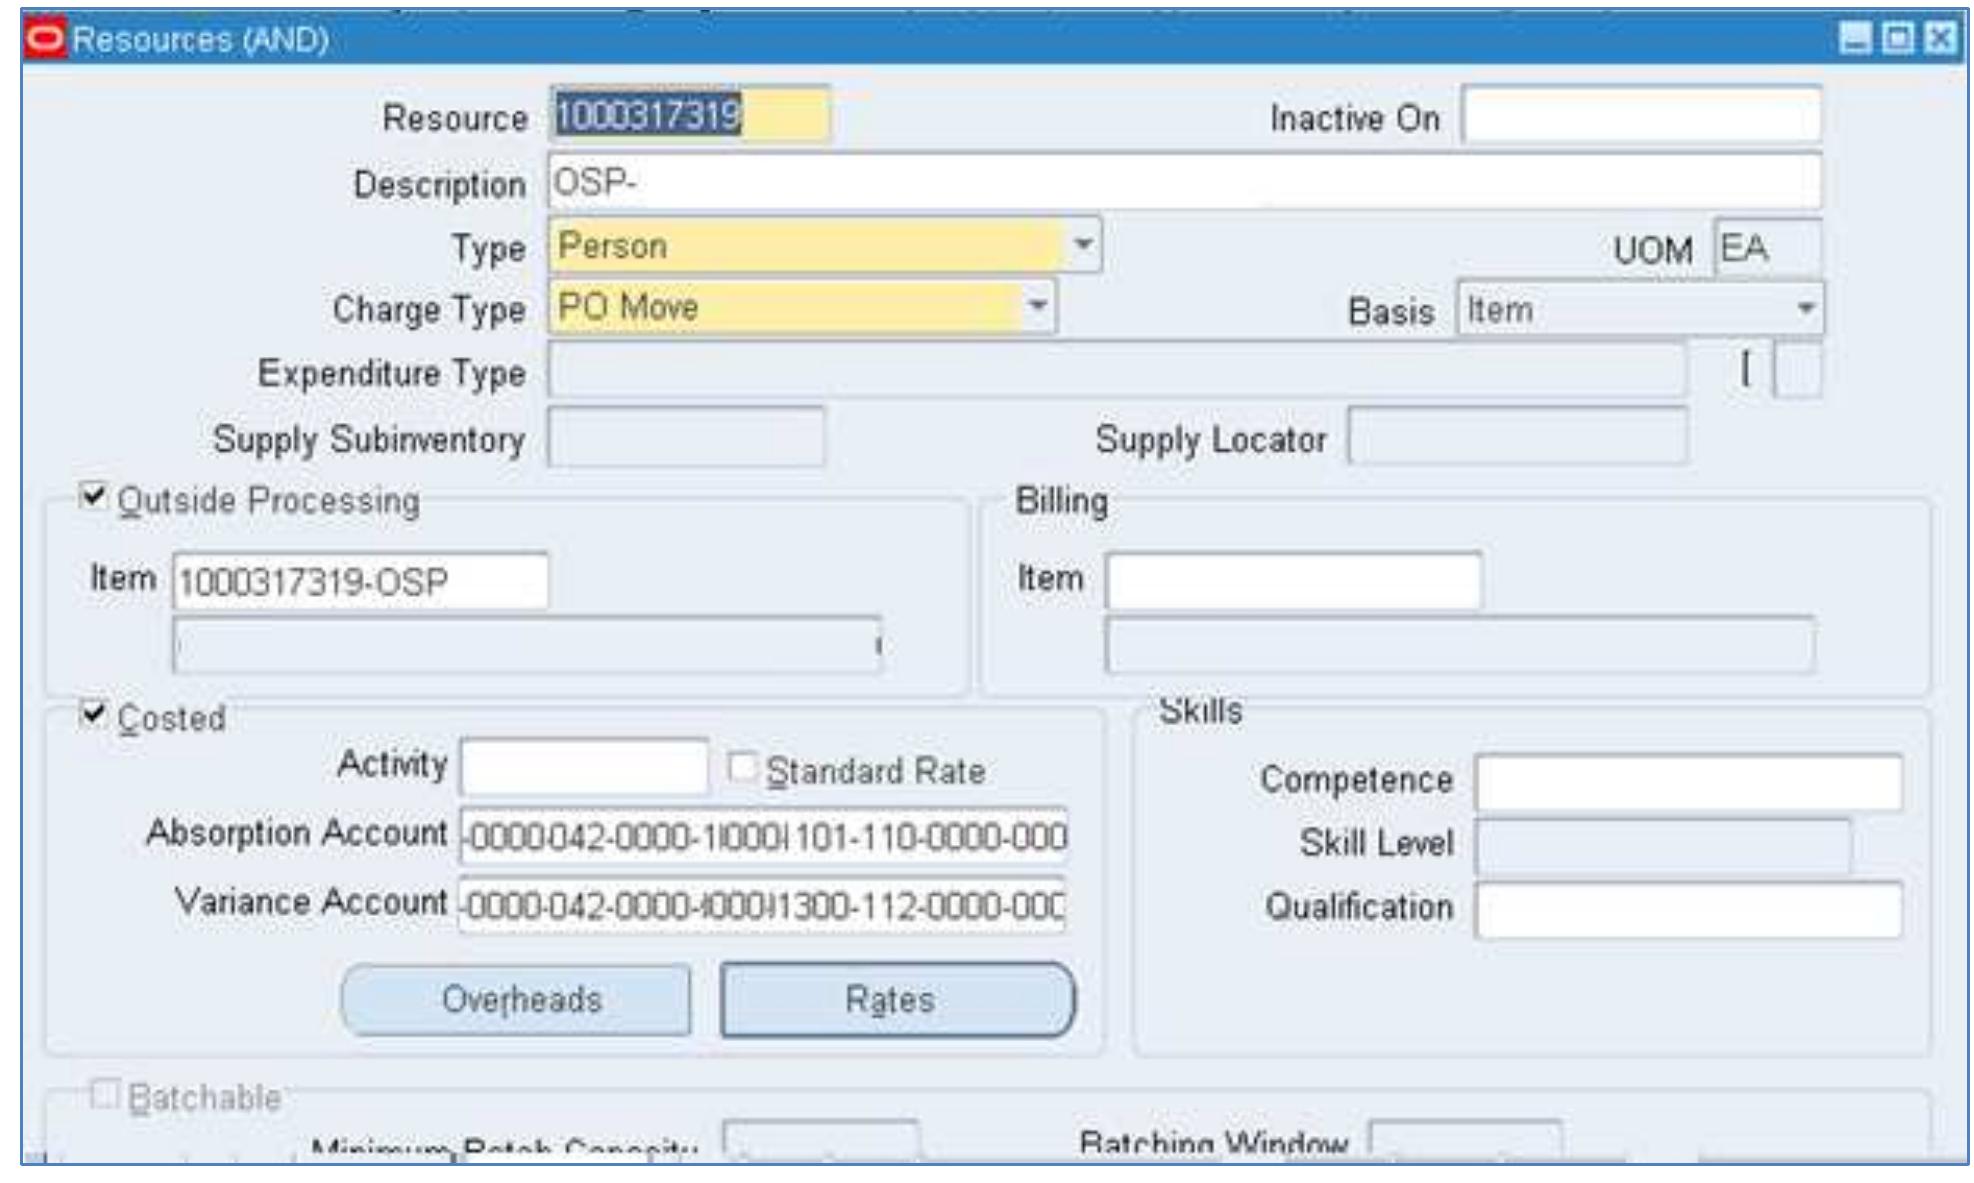Click the Oracle logo icon in the title bar
This screenshot has width=1974, height=1183.
point(44,39)
